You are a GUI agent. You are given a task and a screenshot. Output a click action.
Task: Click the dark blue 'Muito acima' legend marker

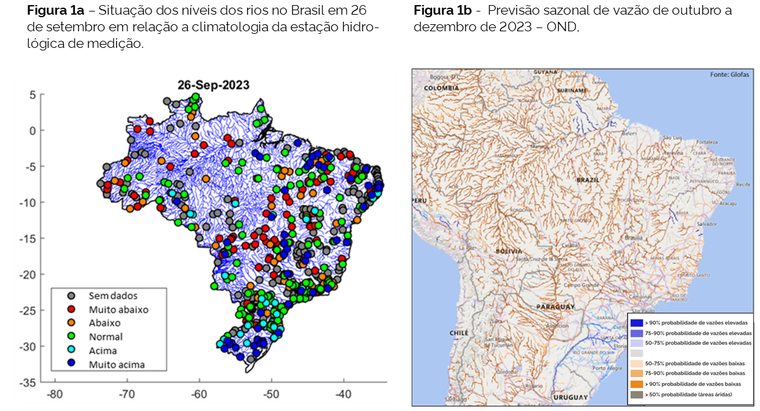pos(72,364)
